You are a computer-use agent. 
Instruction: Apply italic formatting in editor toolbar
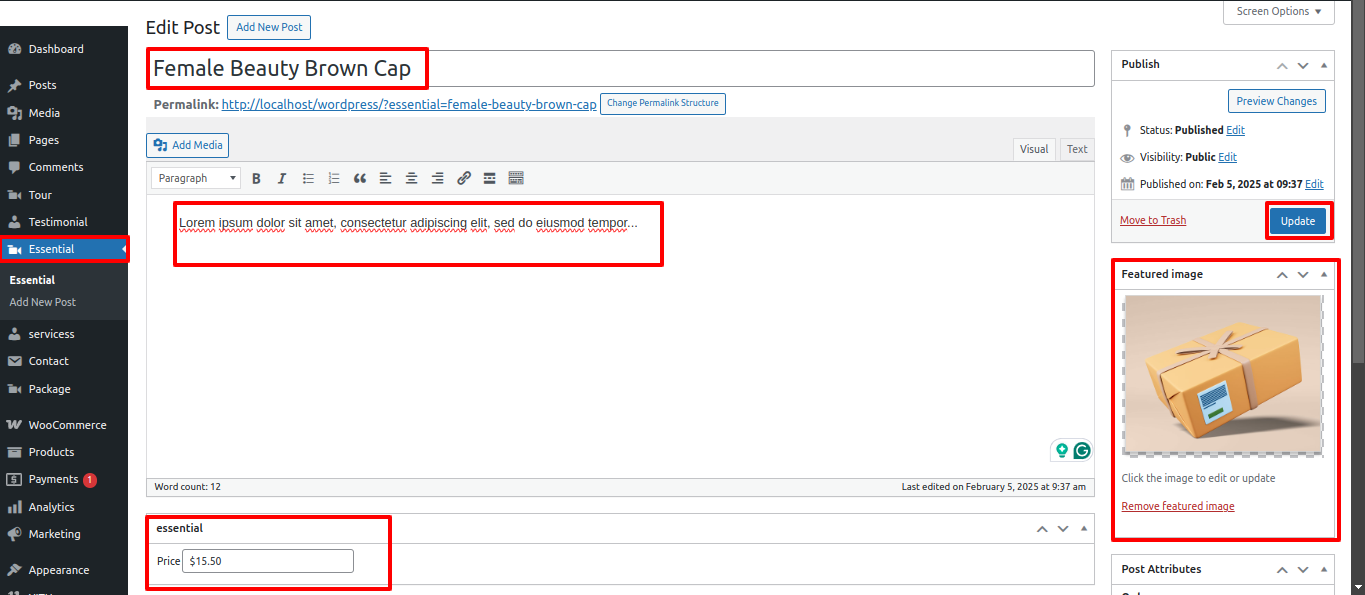tap(282, 178)
